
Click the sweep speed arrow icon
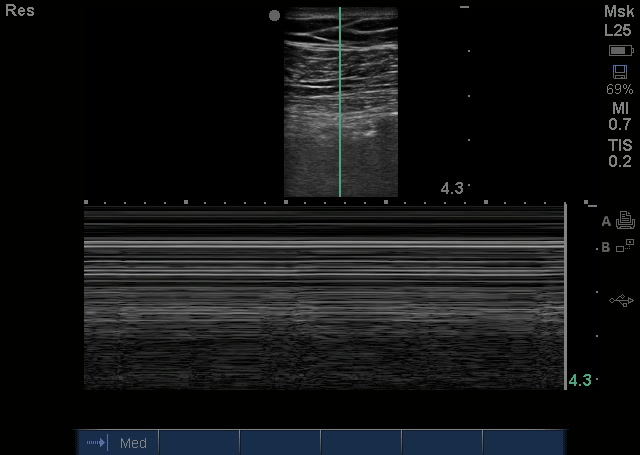pyautogui.click(x=97, y=442)
